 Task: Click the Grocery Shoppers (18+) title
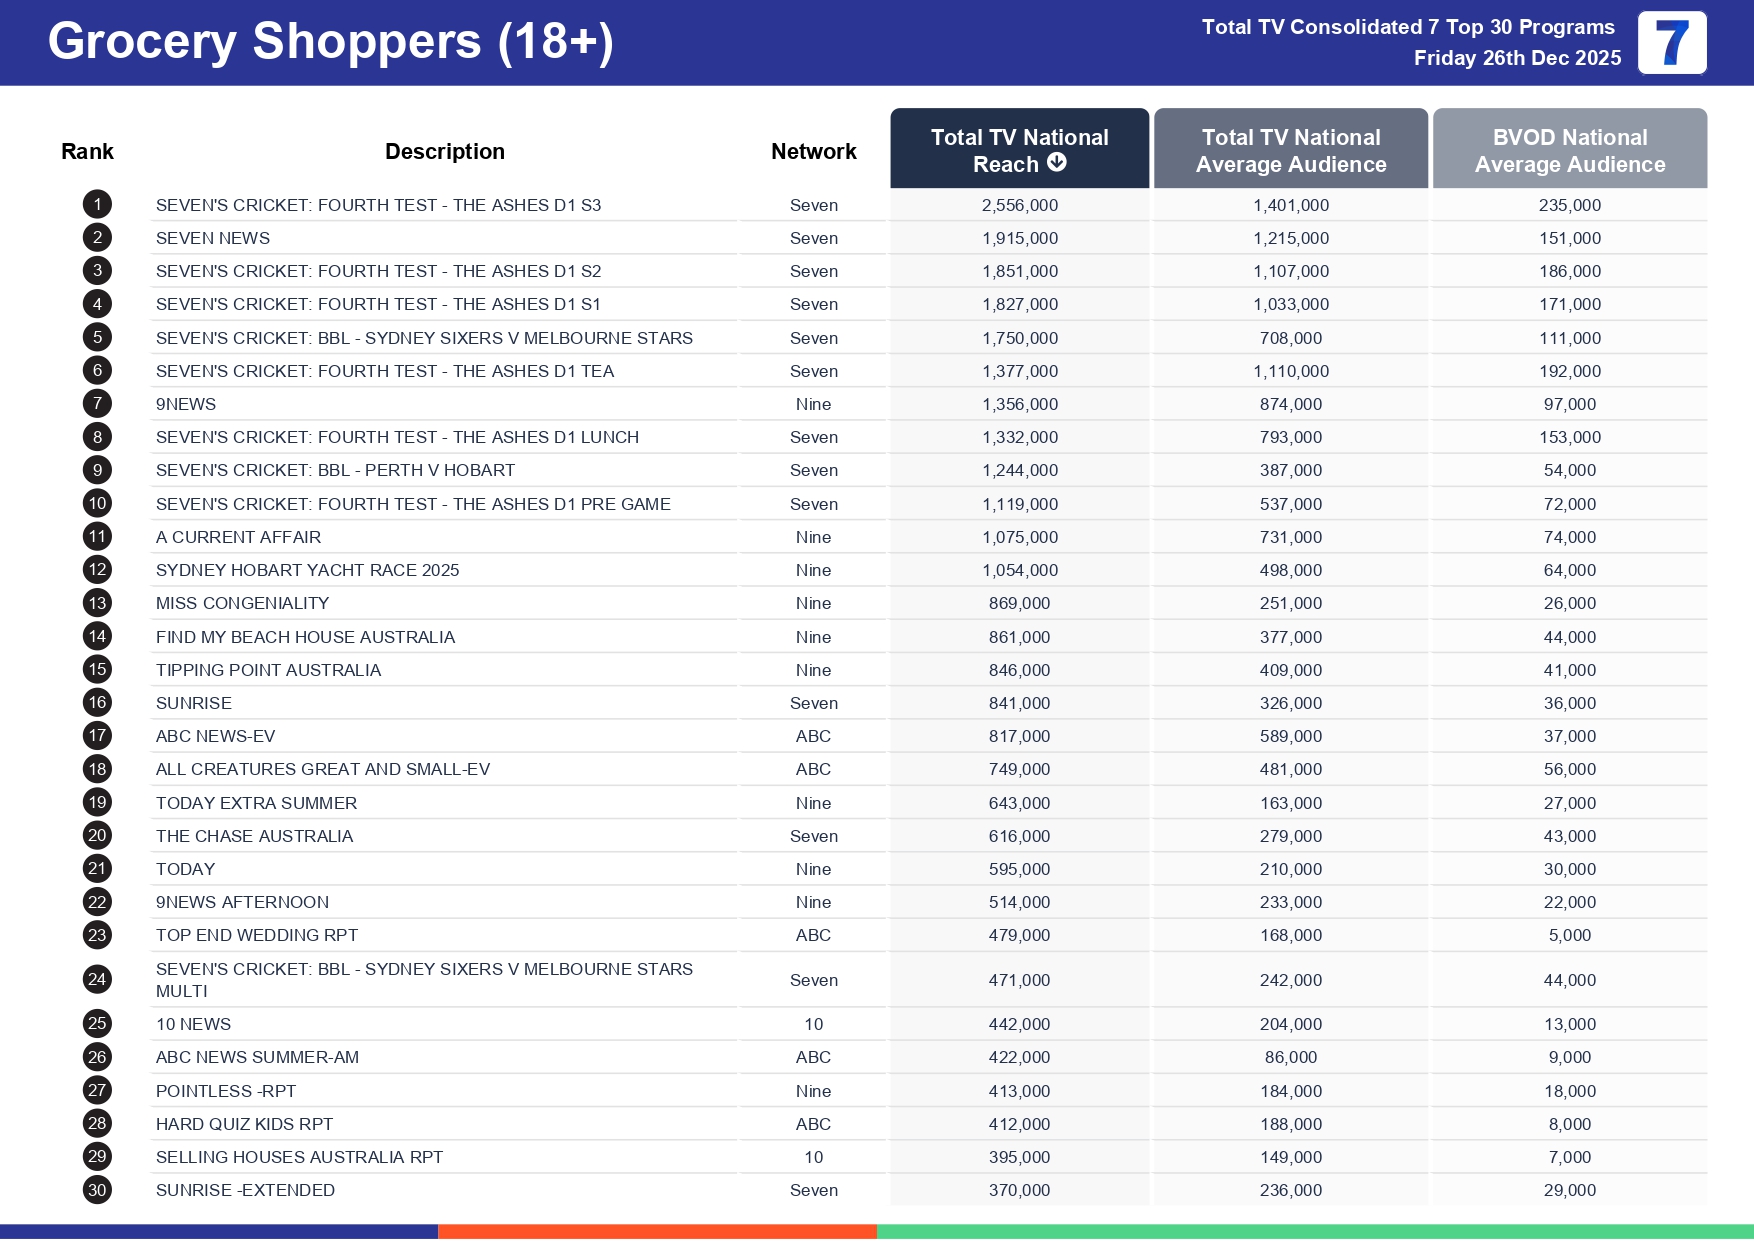(x=330, y=42)
